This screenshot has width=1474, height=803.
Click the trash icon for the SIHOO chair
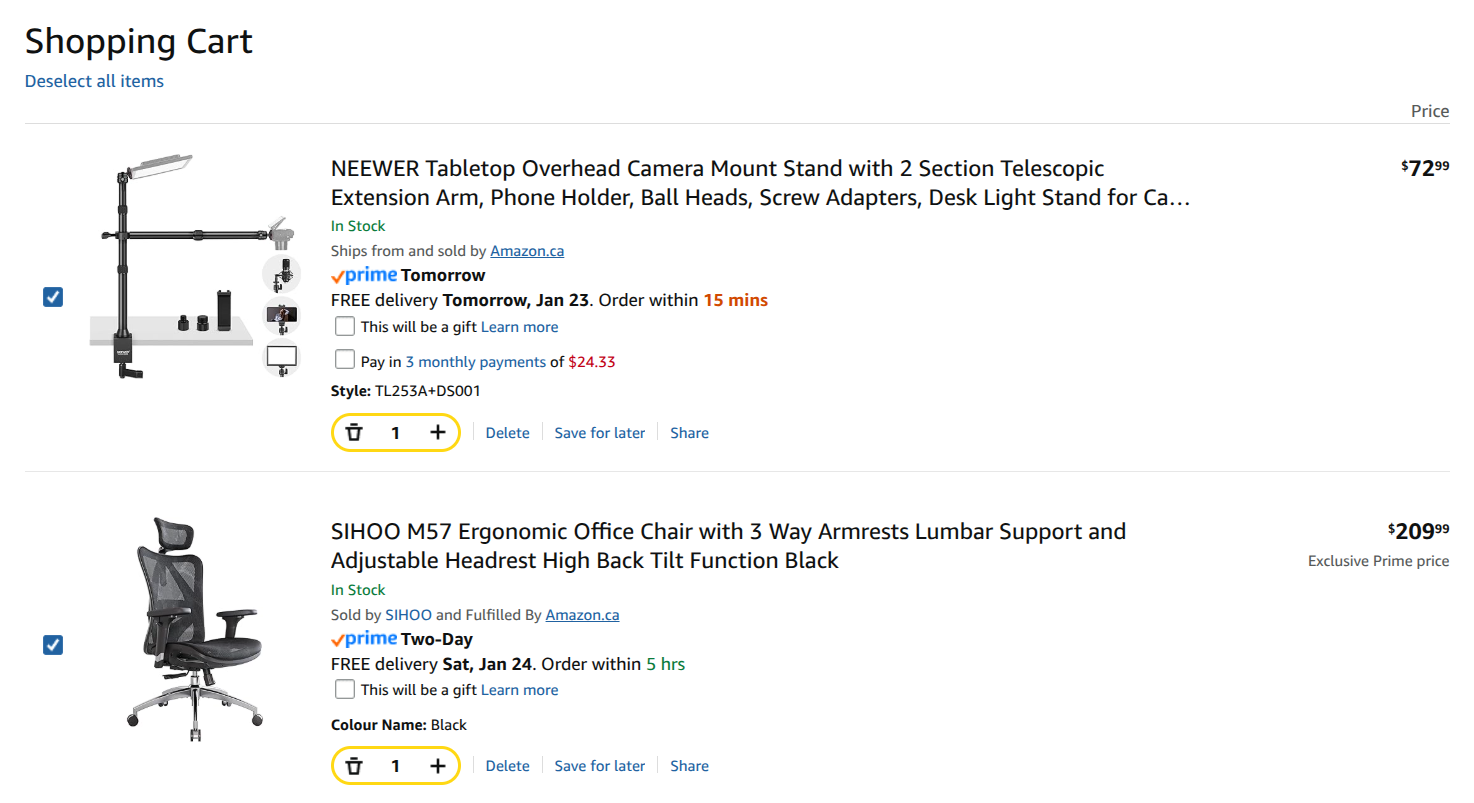(354, 766)
